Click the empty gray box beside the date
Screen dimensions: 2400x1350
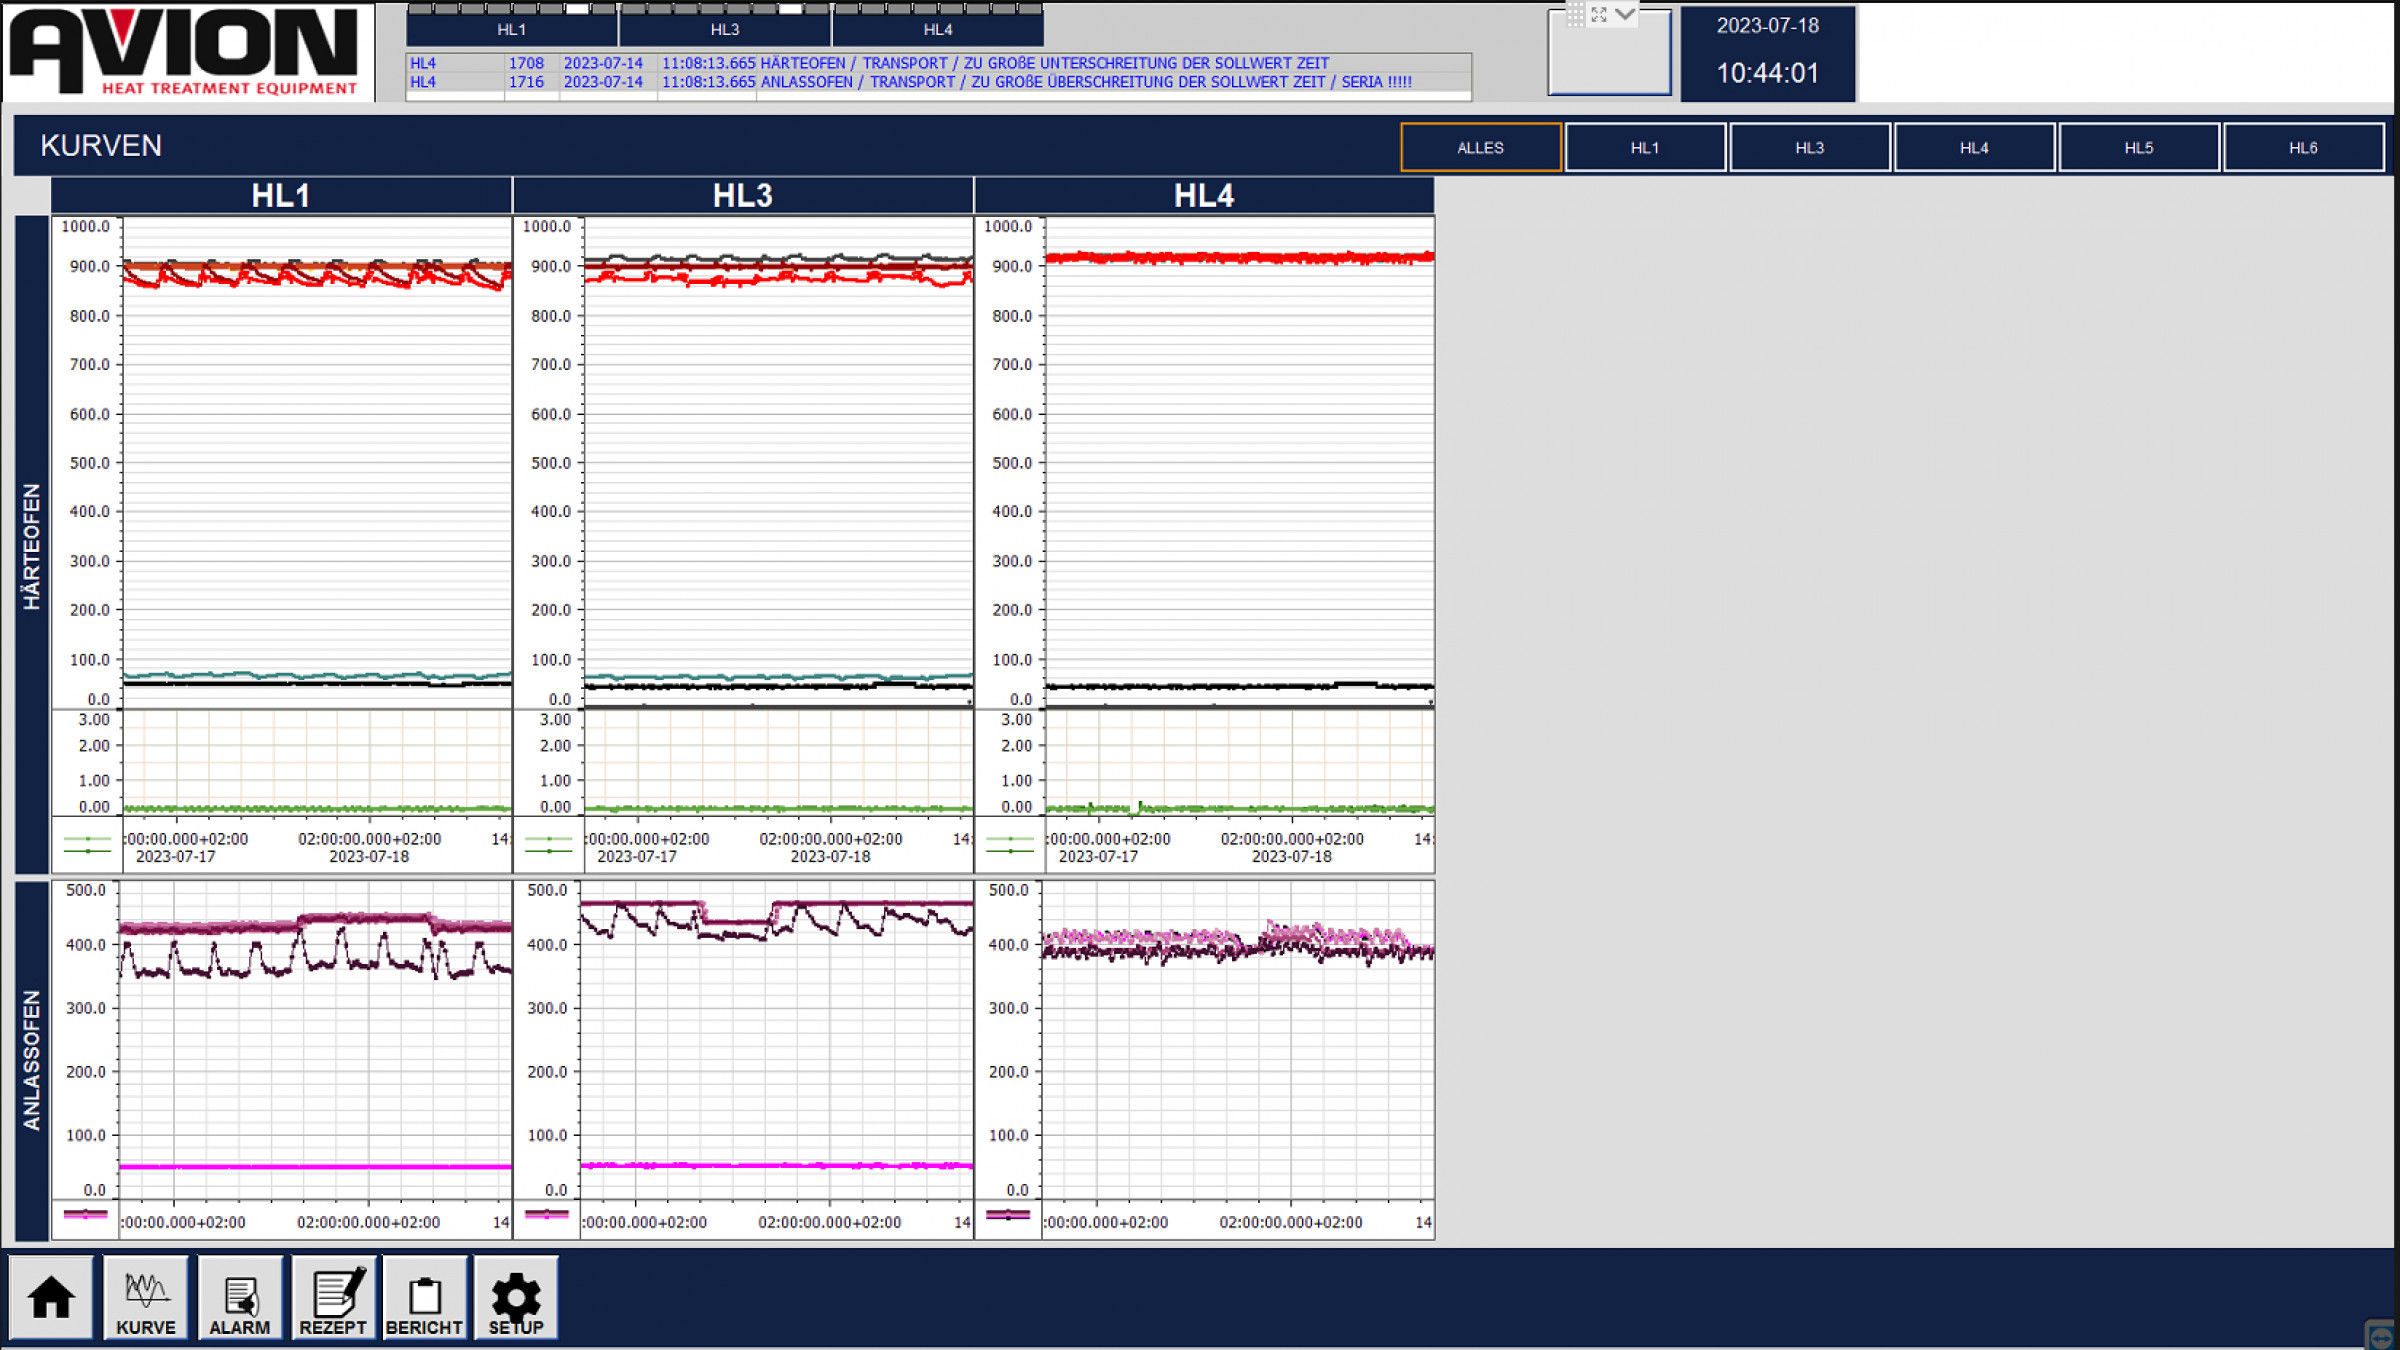click(1609, 60)
